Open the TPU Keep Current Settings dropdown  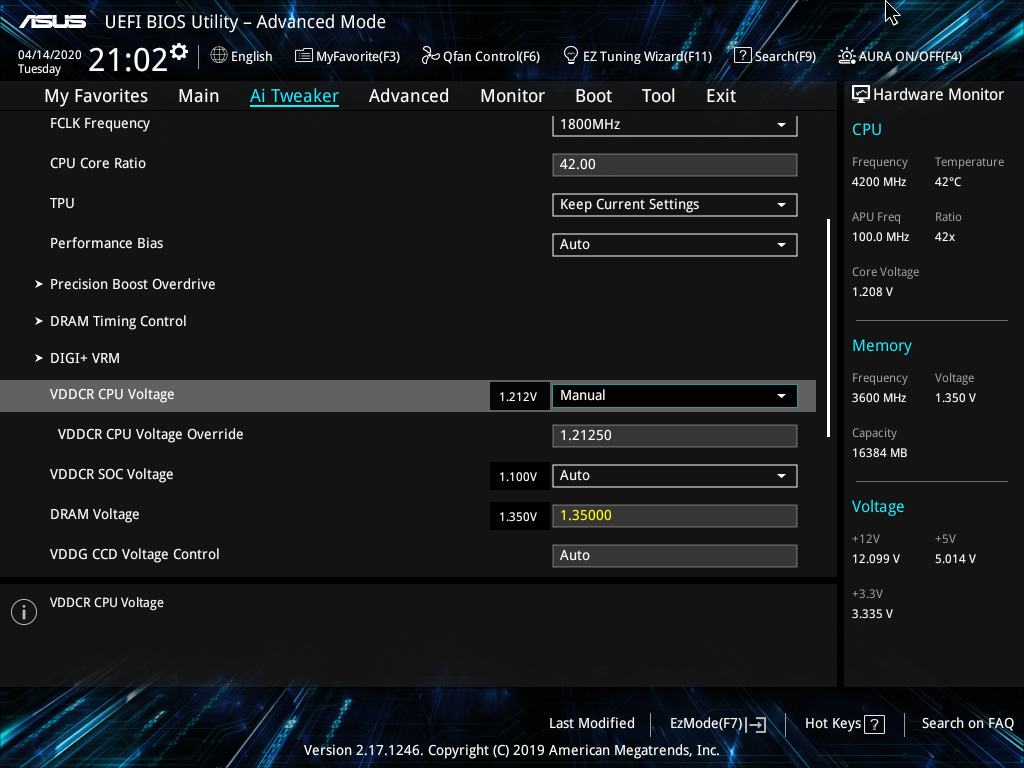675,204
